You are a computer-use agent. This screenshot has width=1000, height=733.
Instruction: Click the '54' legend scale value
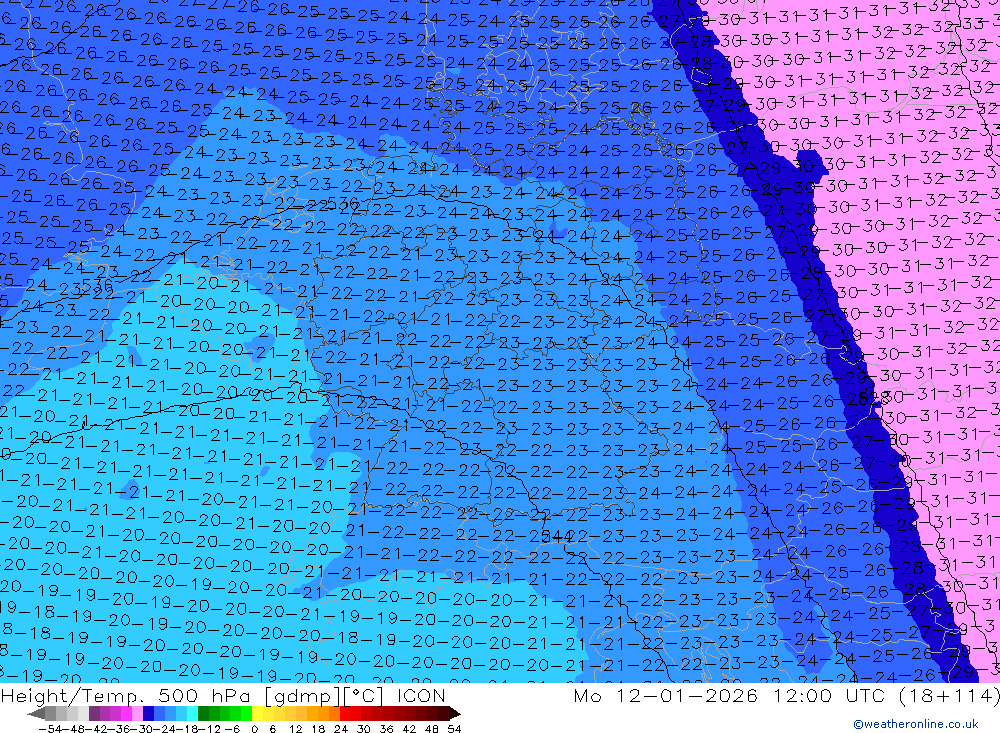click(454, 729)
